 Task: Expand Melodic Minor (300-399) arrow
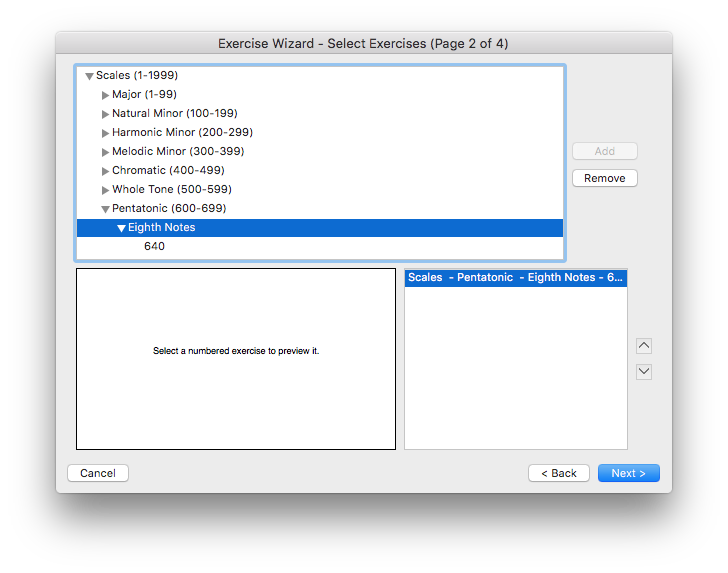click(105, 152)
